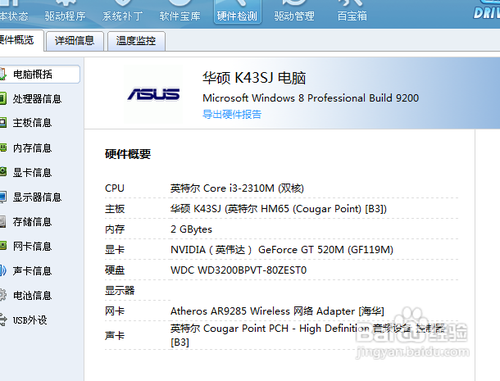500x381 pixels.
Task: Open the 软件宝库 toolbar section
Action: coord(180,12)
